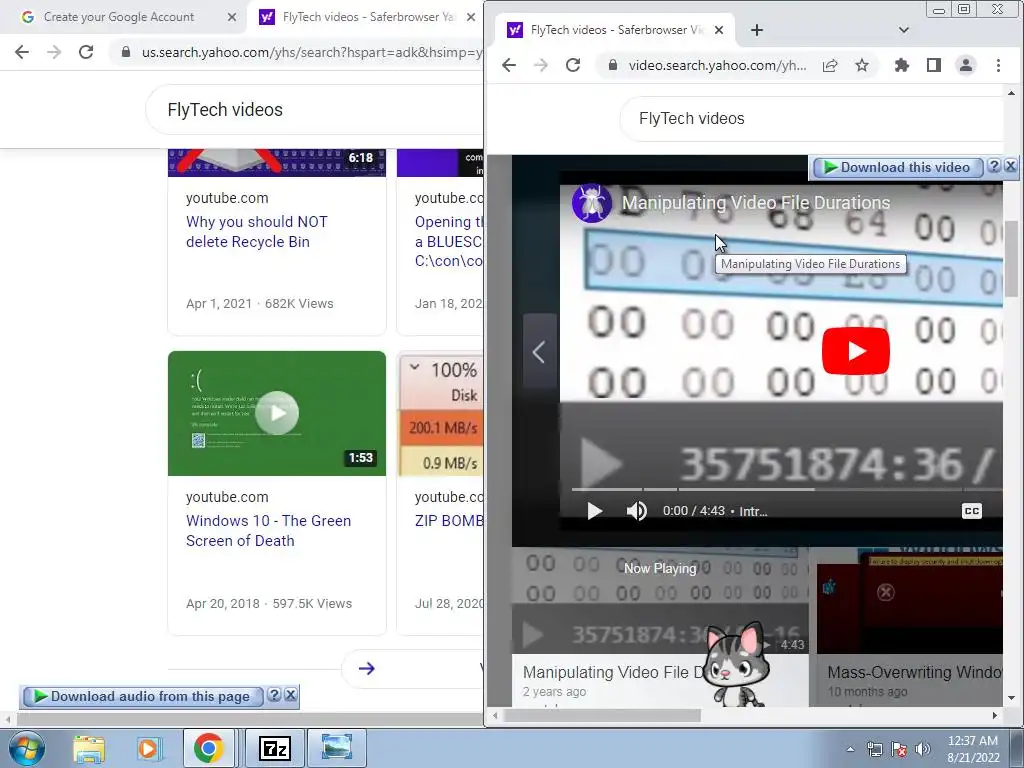Show hidden tray icons arrow
This screenshot has width=1024, height=768.
coord(850,749)
